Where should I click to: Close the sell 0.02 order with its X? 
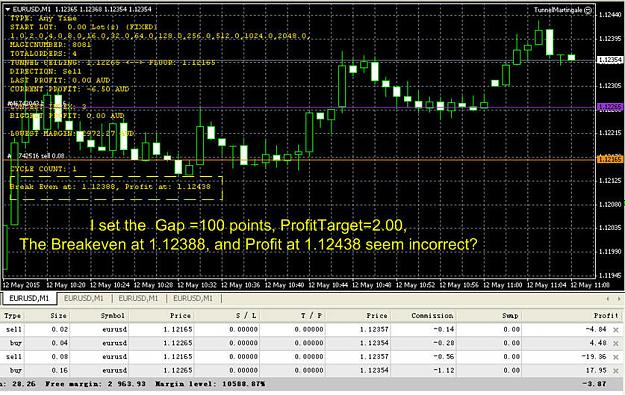point(616,330)
